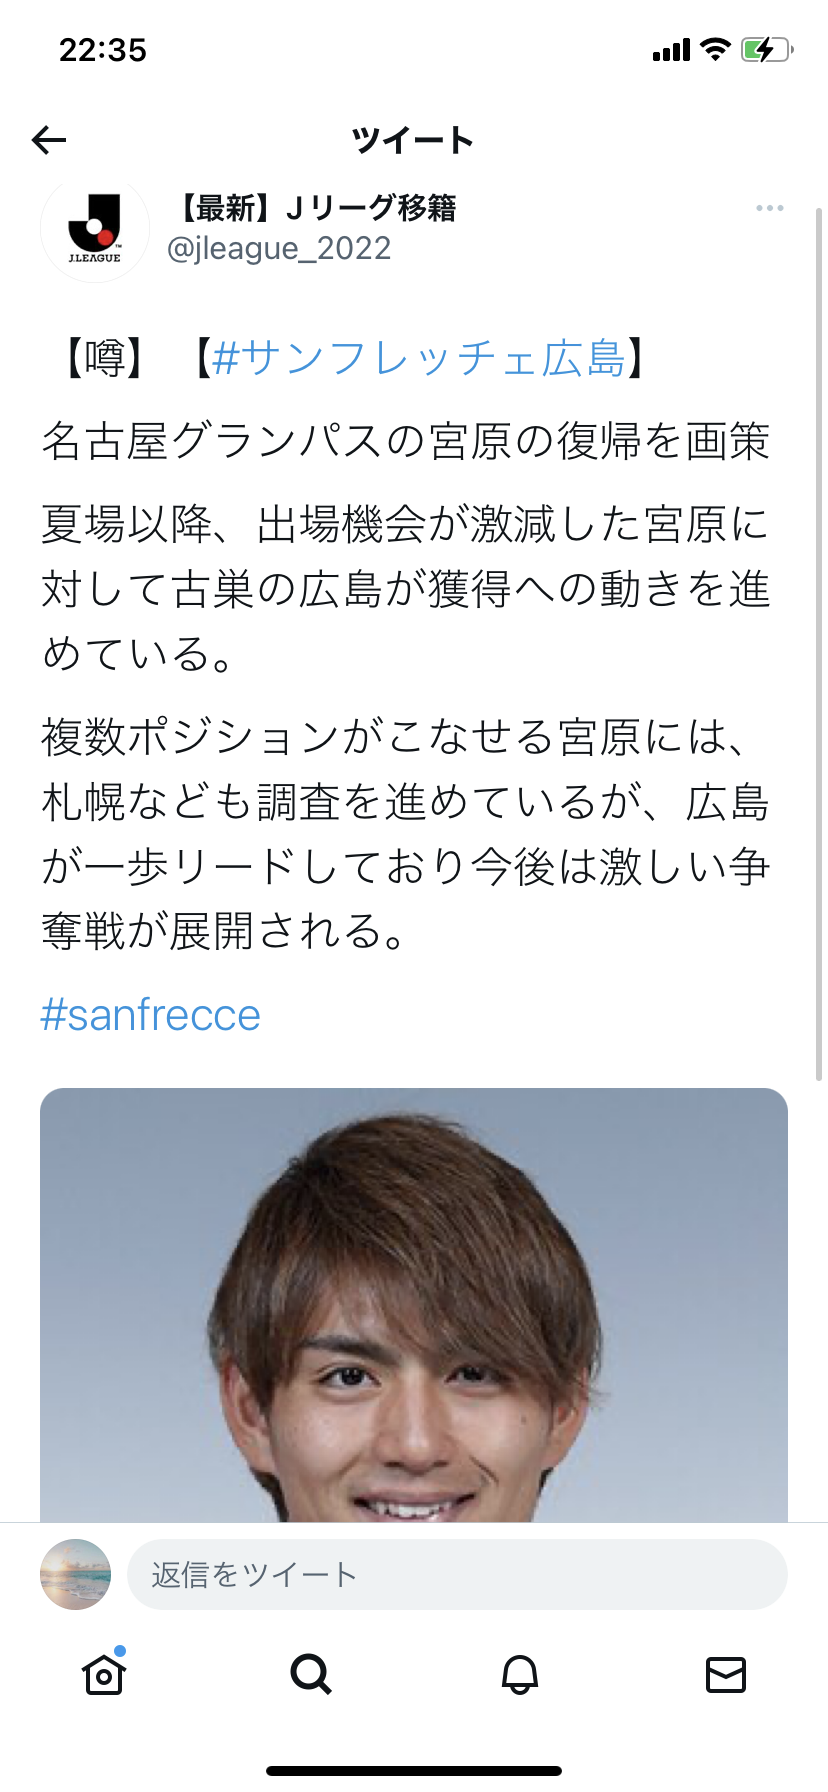This screenshot has width=828, height=1792.
Task: Open the J.LEAGUE profile avatar
Action: 95,228
